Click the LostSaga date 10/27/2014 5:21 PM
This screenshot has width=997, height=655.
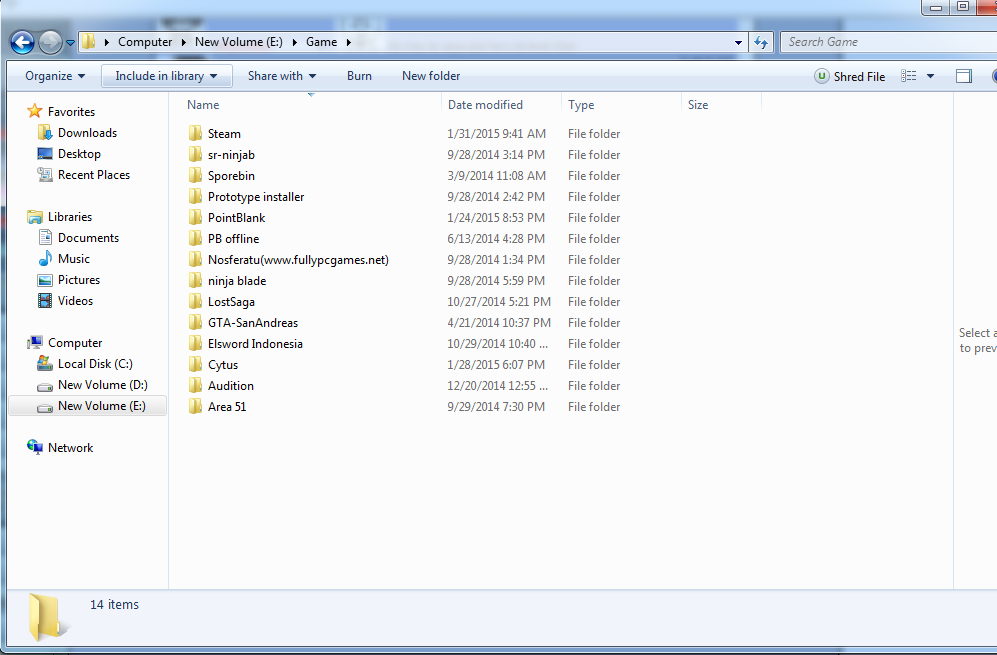pos(498,301)
